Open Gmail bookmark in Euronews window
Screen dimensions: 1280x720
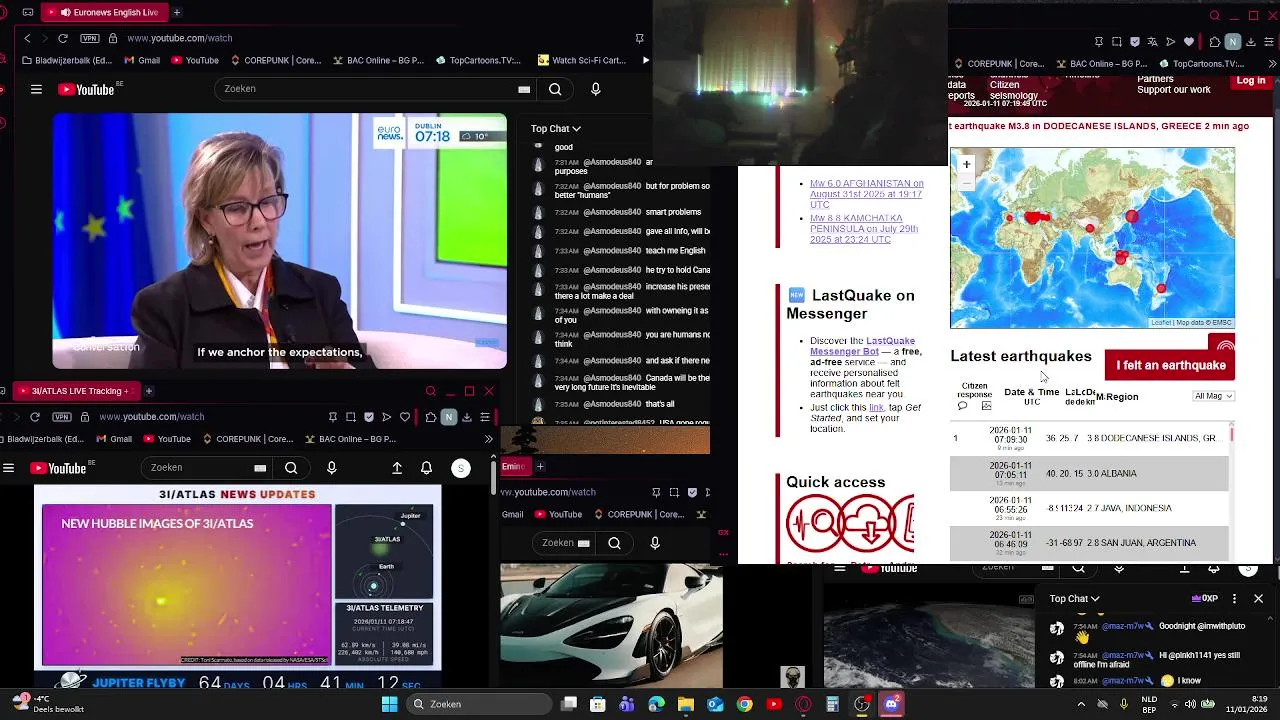[142, 60]
